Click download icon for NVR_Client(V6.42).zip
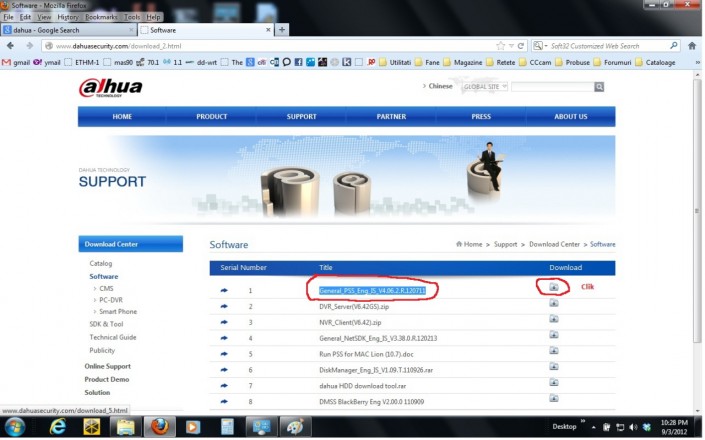This screenshot has width=705, height=440. tap(553, 321)
